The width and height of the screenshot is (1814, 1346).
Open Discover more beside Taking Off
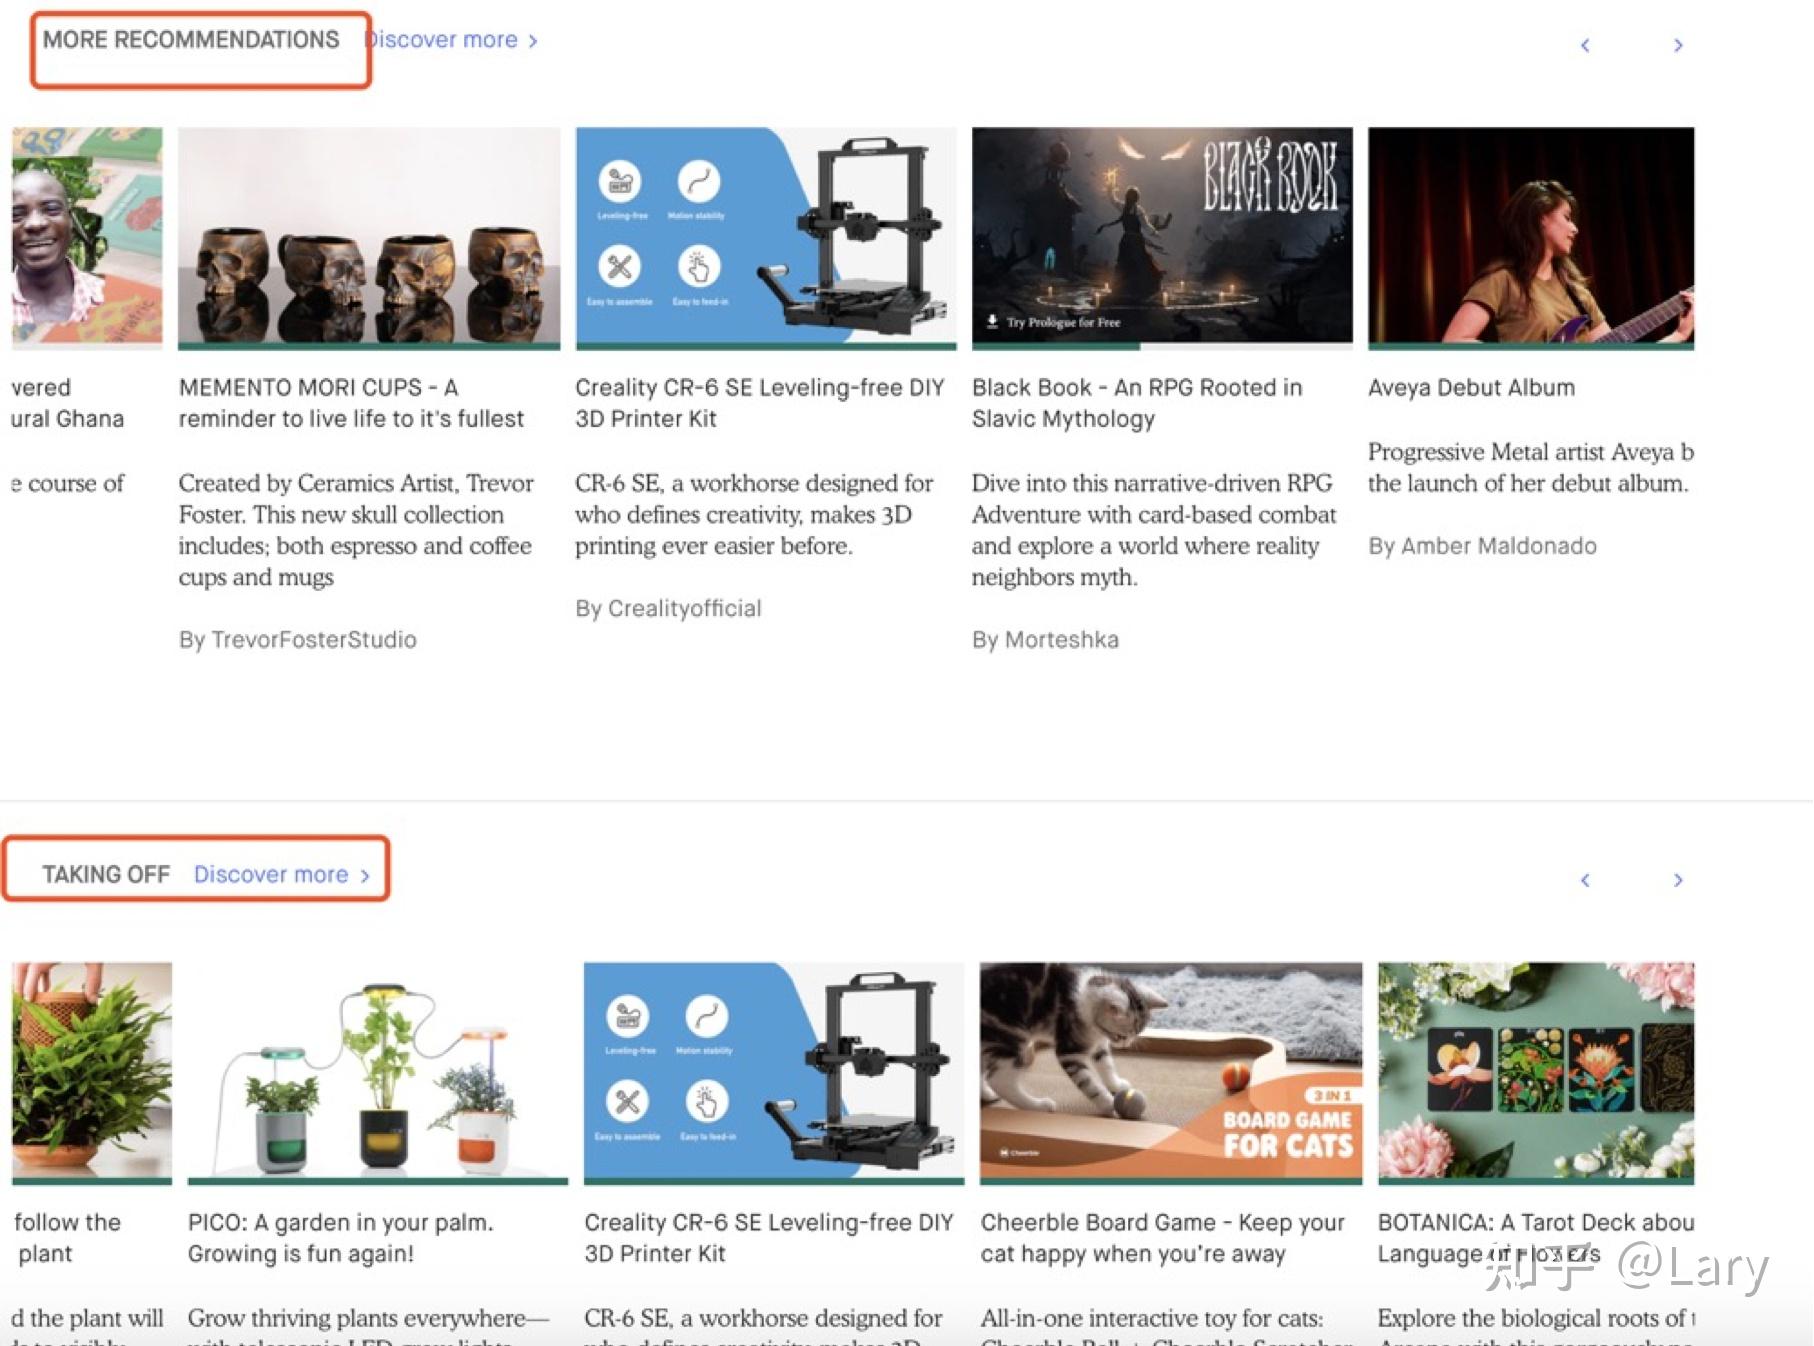pyautogui.click(x=282, y=875)
